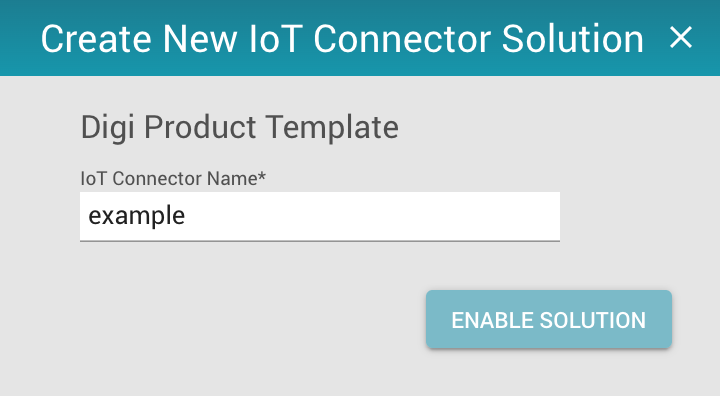The height and width of the screenshot is (396, 720).
Task: Click the word Connector in the field label
Action: click(159, 178)
